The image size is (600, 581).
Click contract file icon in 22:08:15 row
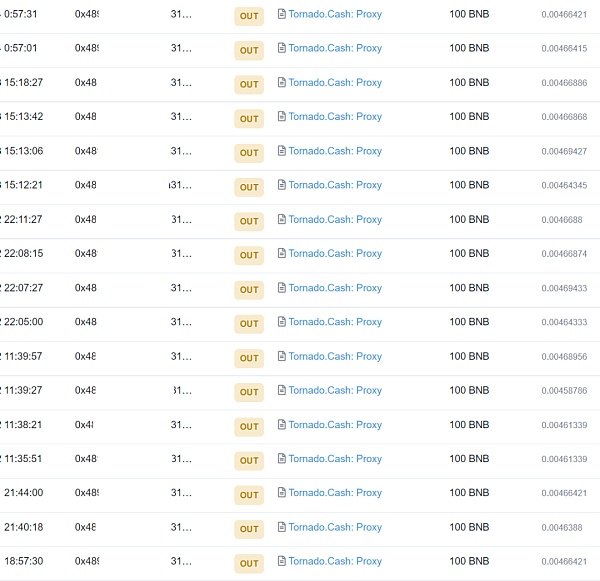click(281, 254)
